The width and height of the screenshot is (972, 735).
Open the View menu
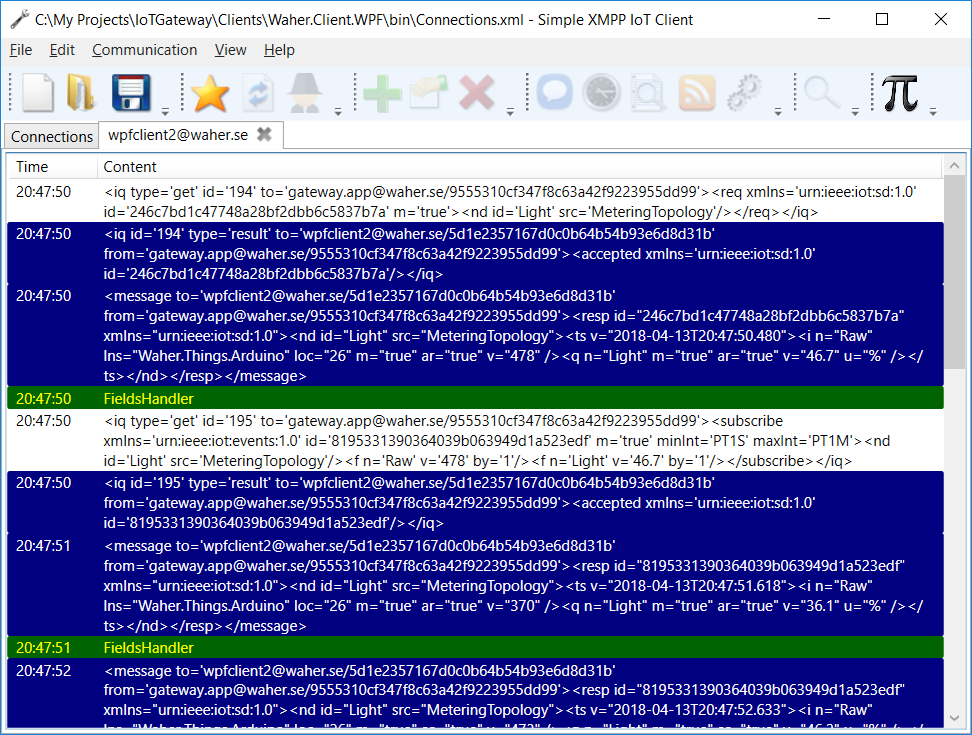coord(230,50)
